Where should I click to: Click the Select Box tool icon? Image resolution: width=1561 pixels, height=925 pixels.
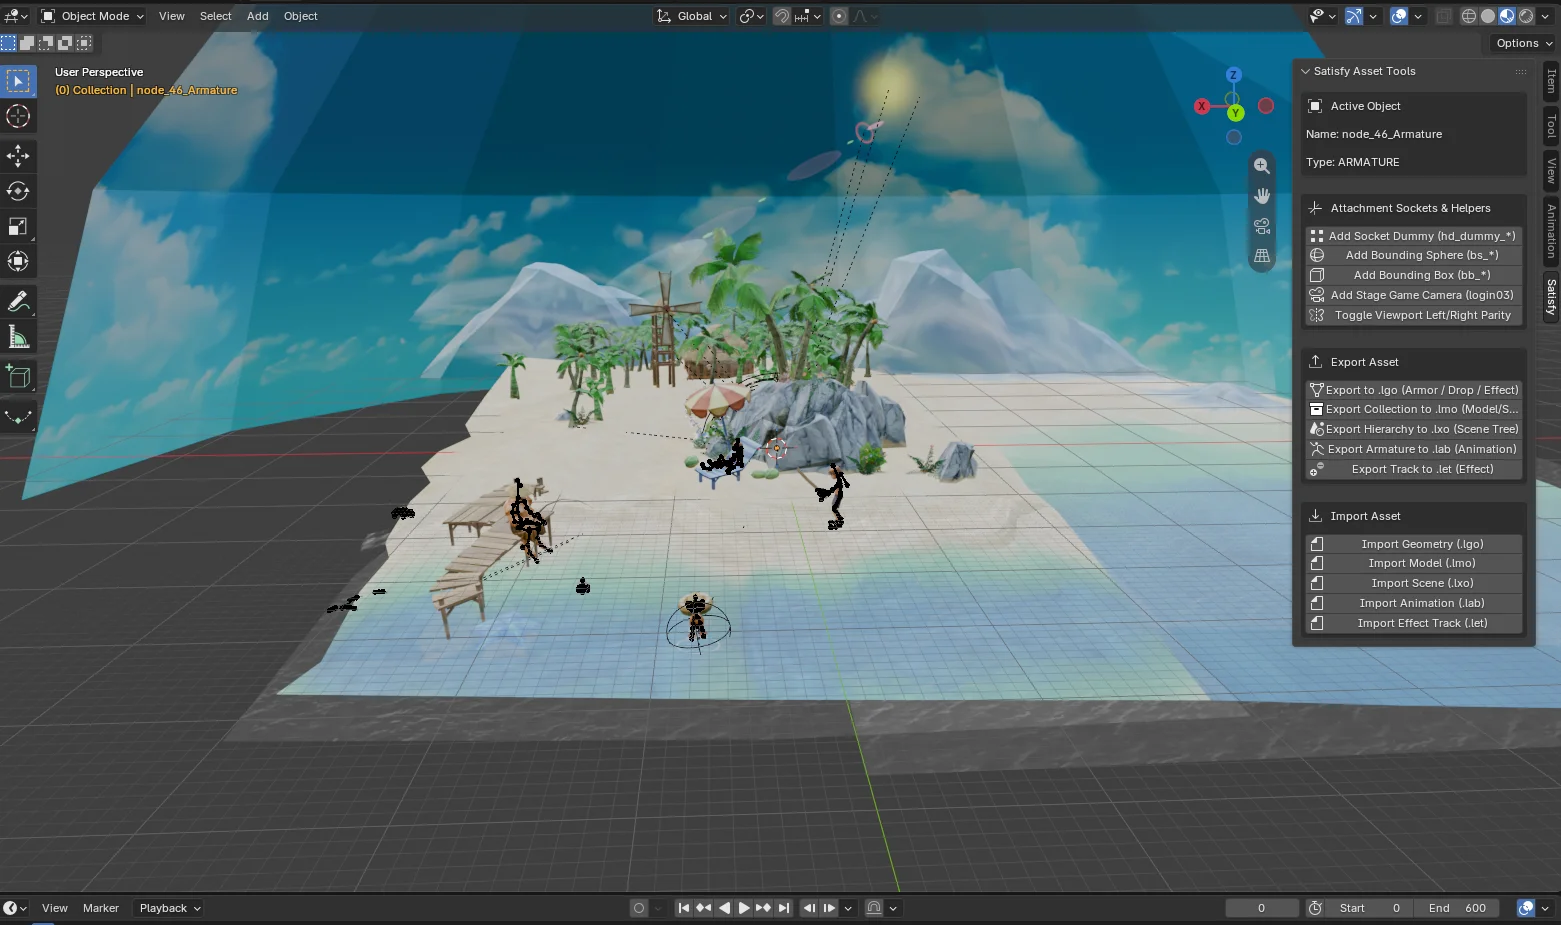(18, 81)
